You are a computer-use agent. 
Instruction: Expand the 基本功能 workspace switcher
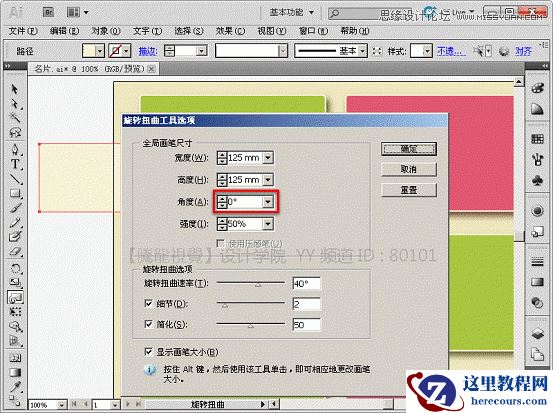(291, 12)
